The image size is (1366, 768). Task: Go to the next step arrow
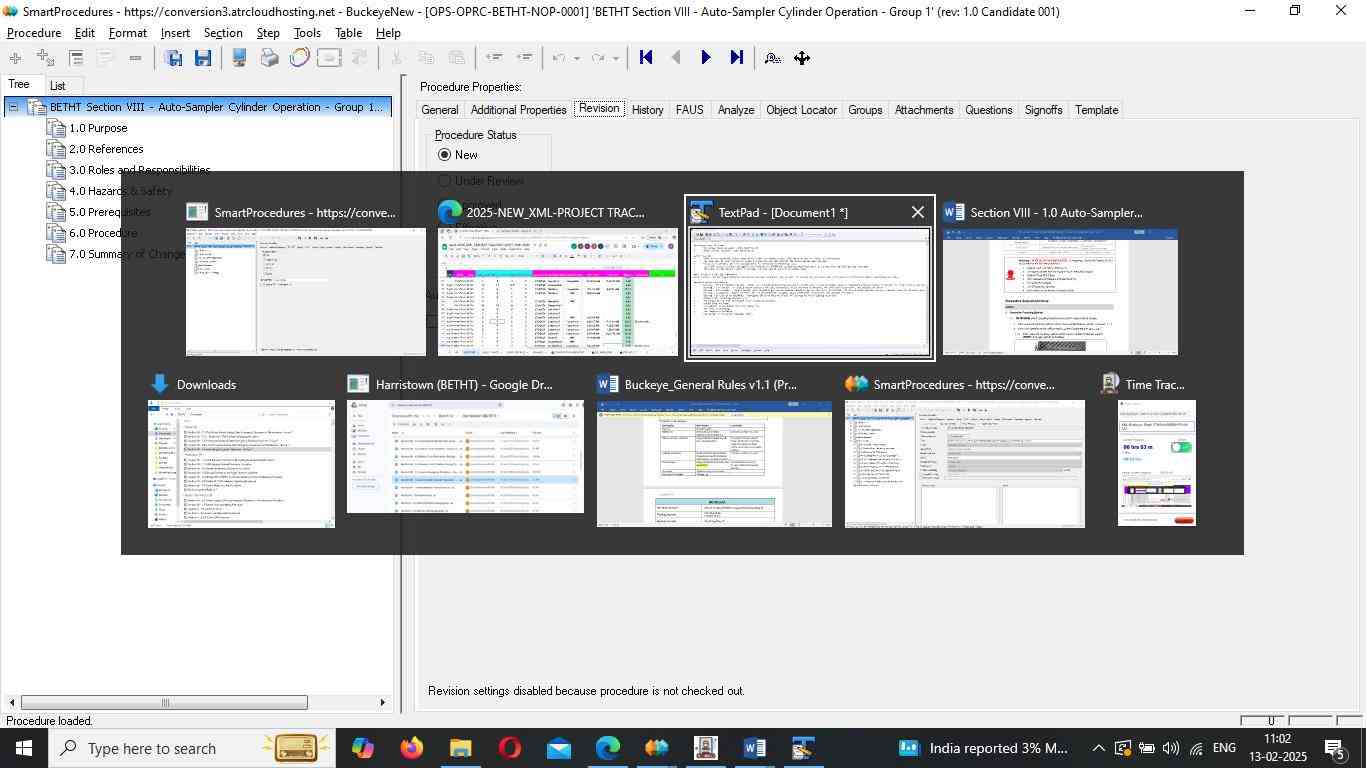[x=706, y=58]
